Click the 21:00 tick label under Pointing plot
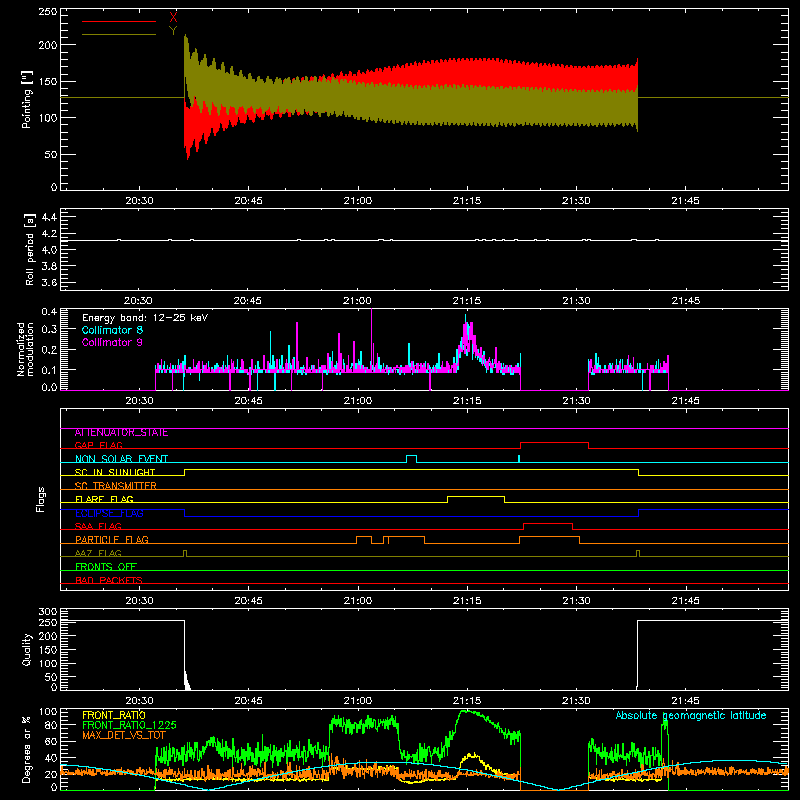Screen dimensions: 800x800 (358, 201)
